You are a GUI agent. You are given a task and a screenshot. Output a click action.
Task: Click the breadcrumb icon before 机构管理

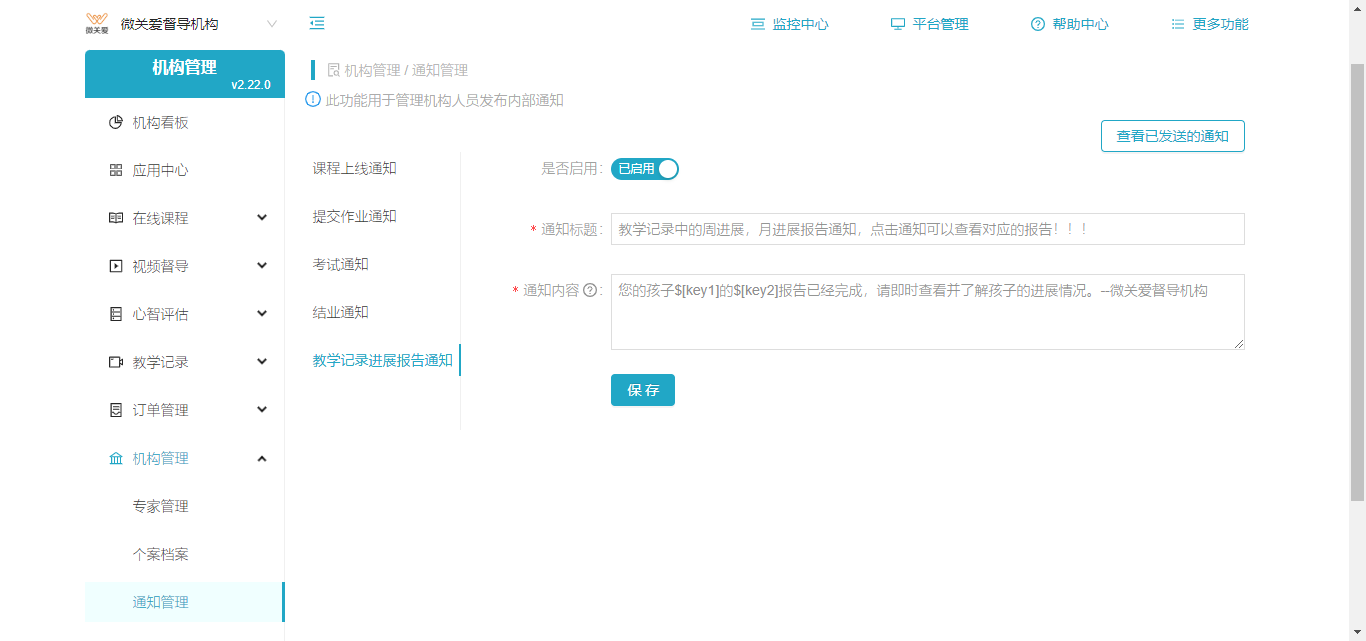334,70
